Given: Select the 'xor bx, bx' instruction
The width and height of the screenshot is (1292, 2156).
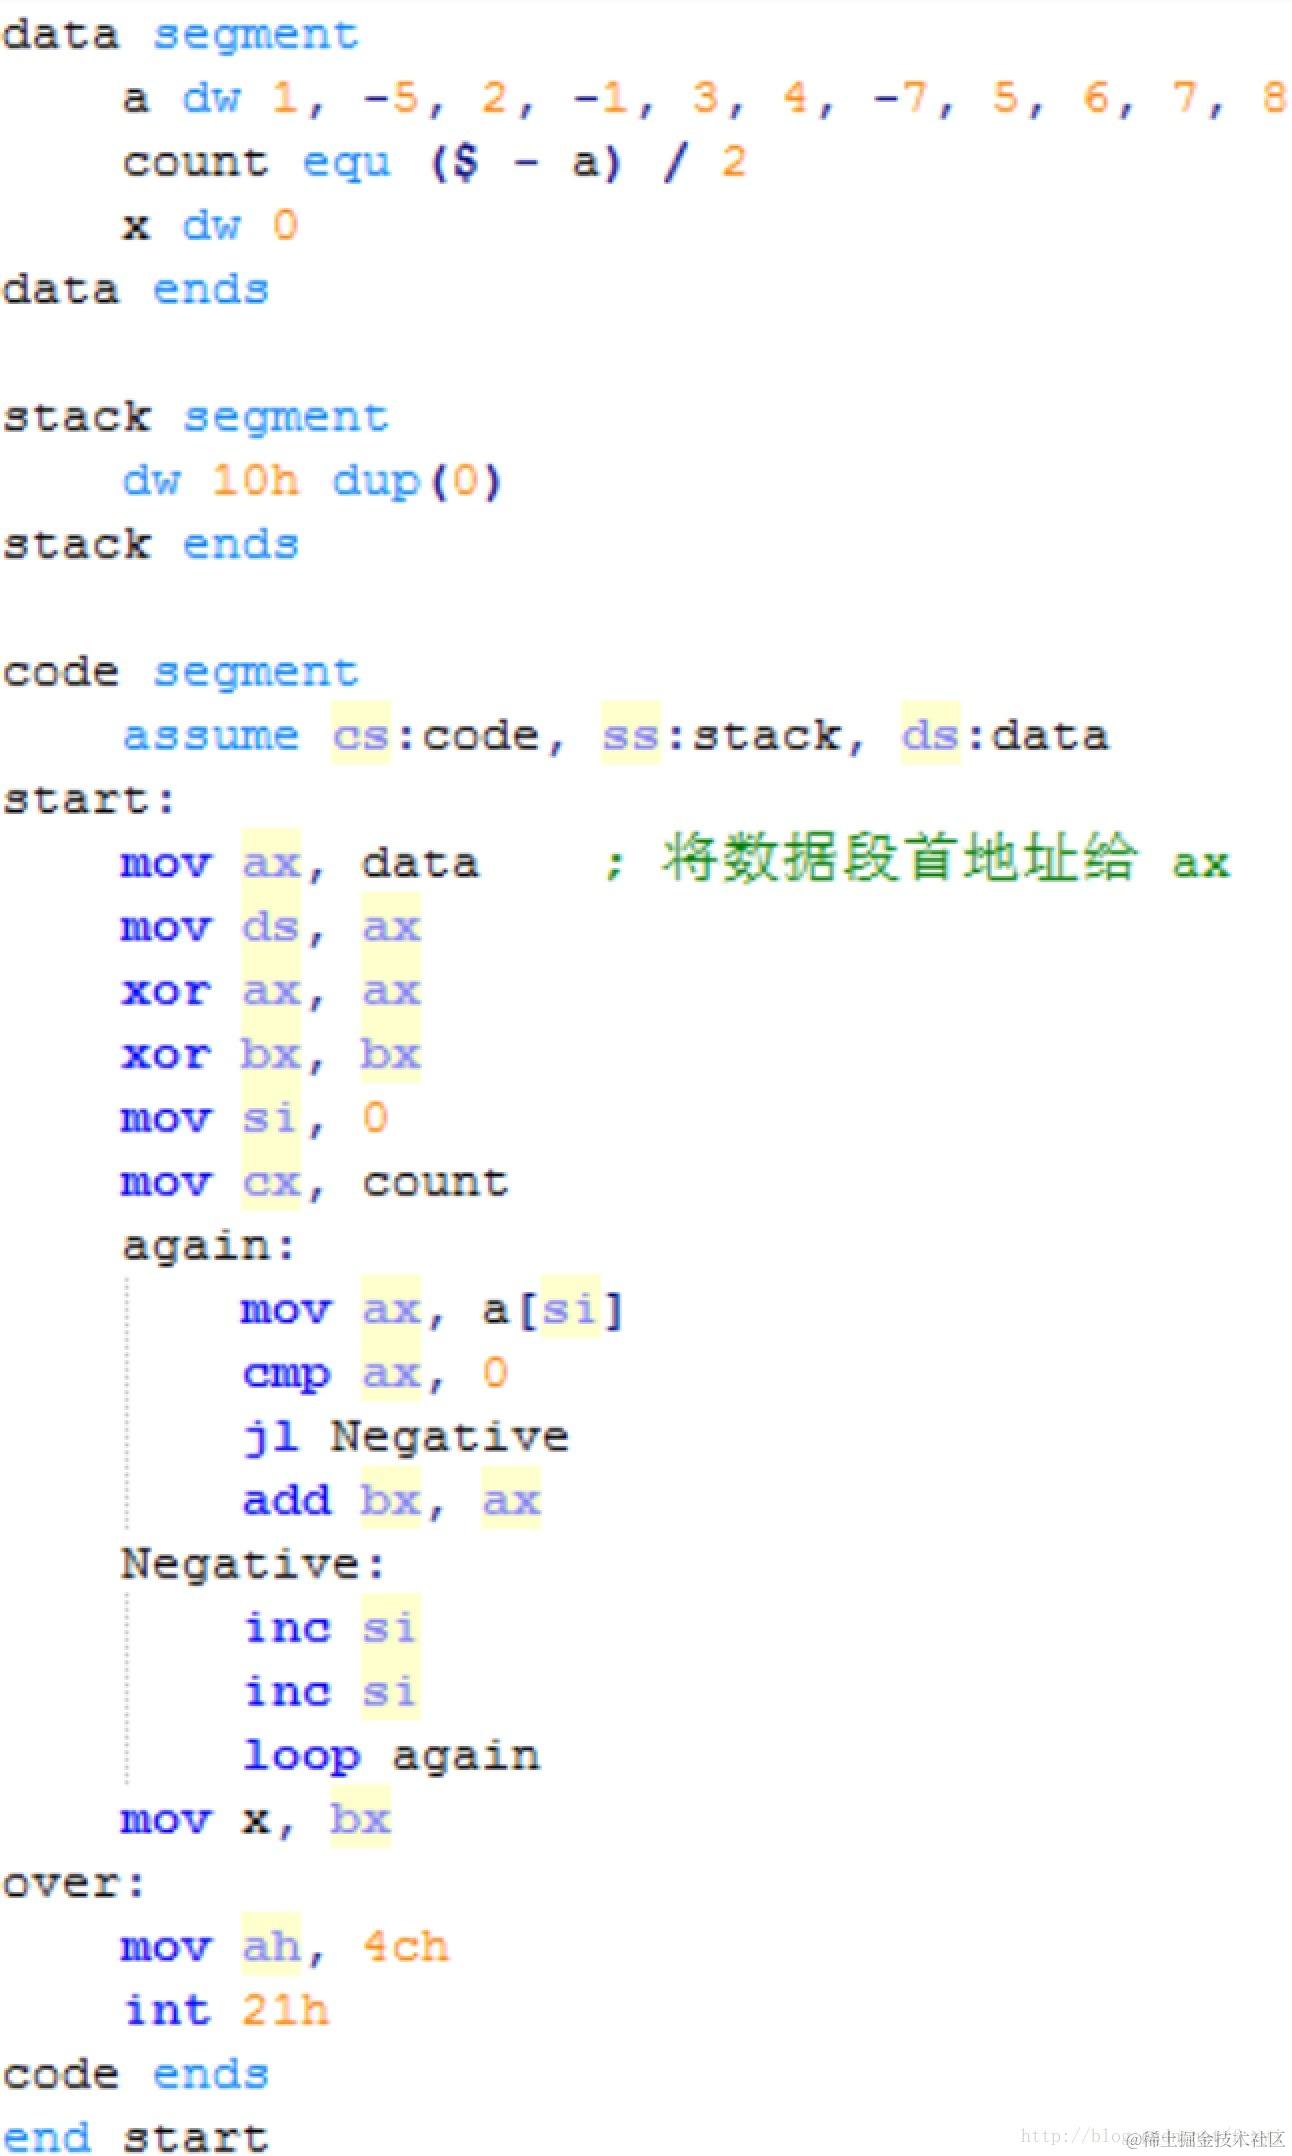Looking at the screenshot, I should (x=271, y=1055).
